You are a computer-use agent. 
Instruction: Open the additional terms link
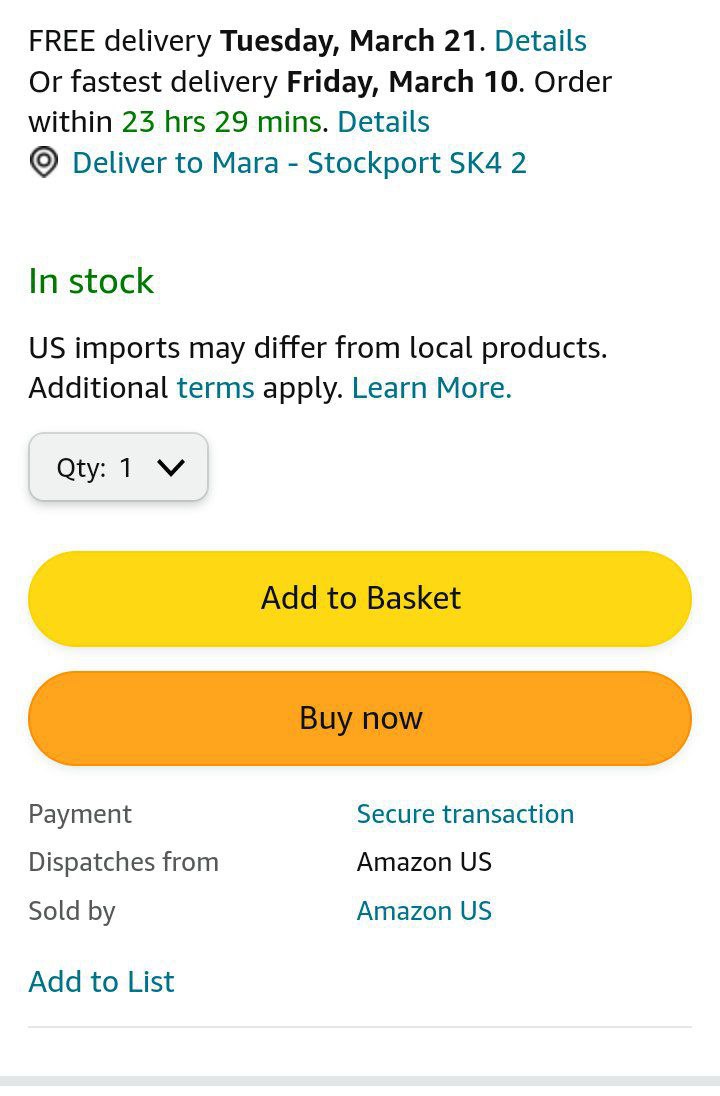[x=215, y=388]
